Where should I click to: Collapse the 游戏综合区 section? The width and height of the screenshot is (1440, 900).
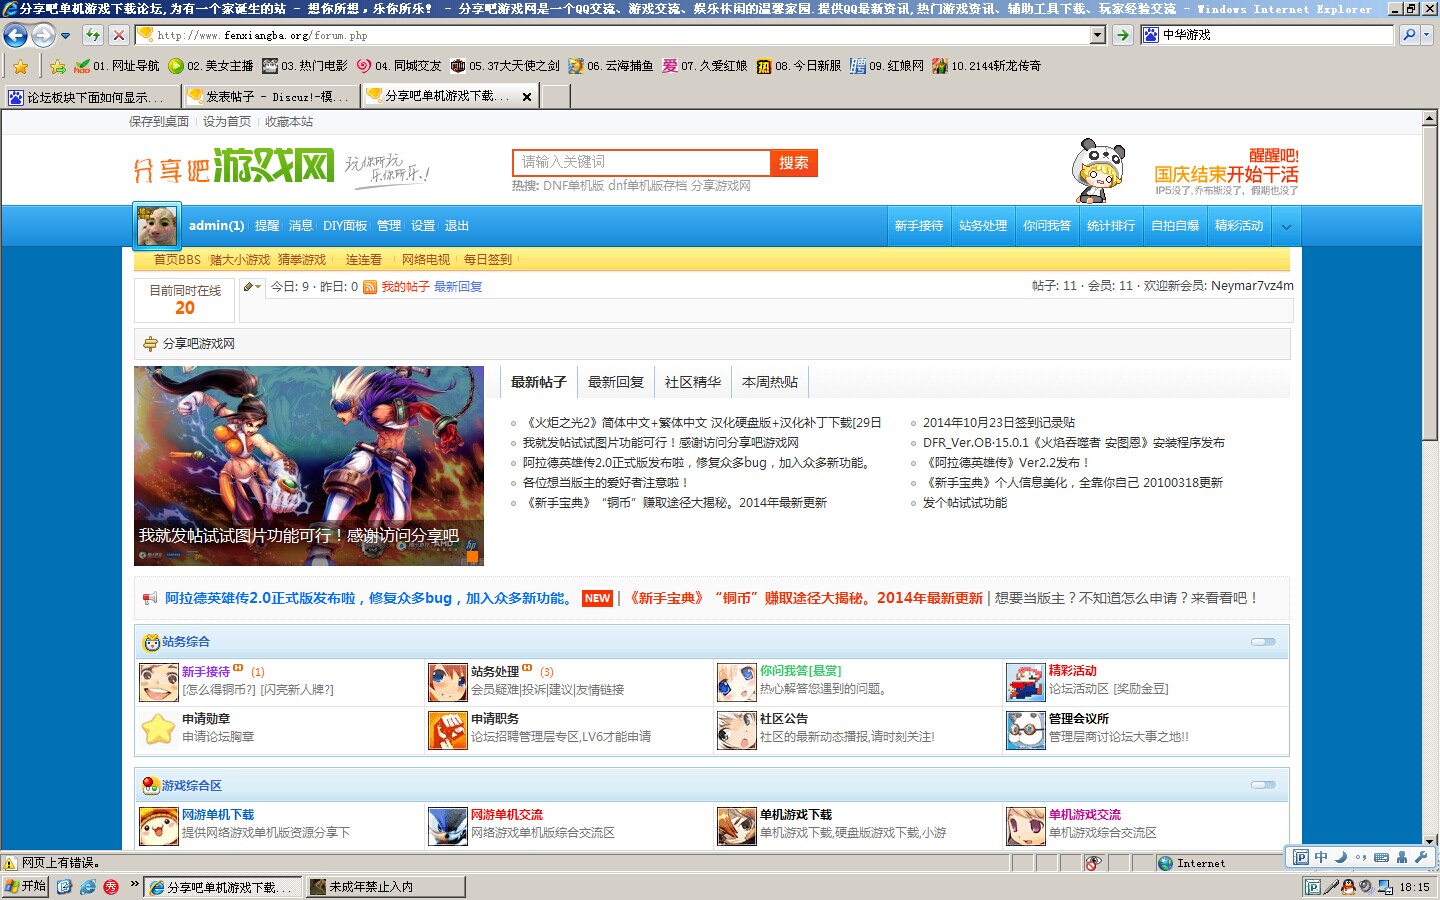coord(1263,785)
